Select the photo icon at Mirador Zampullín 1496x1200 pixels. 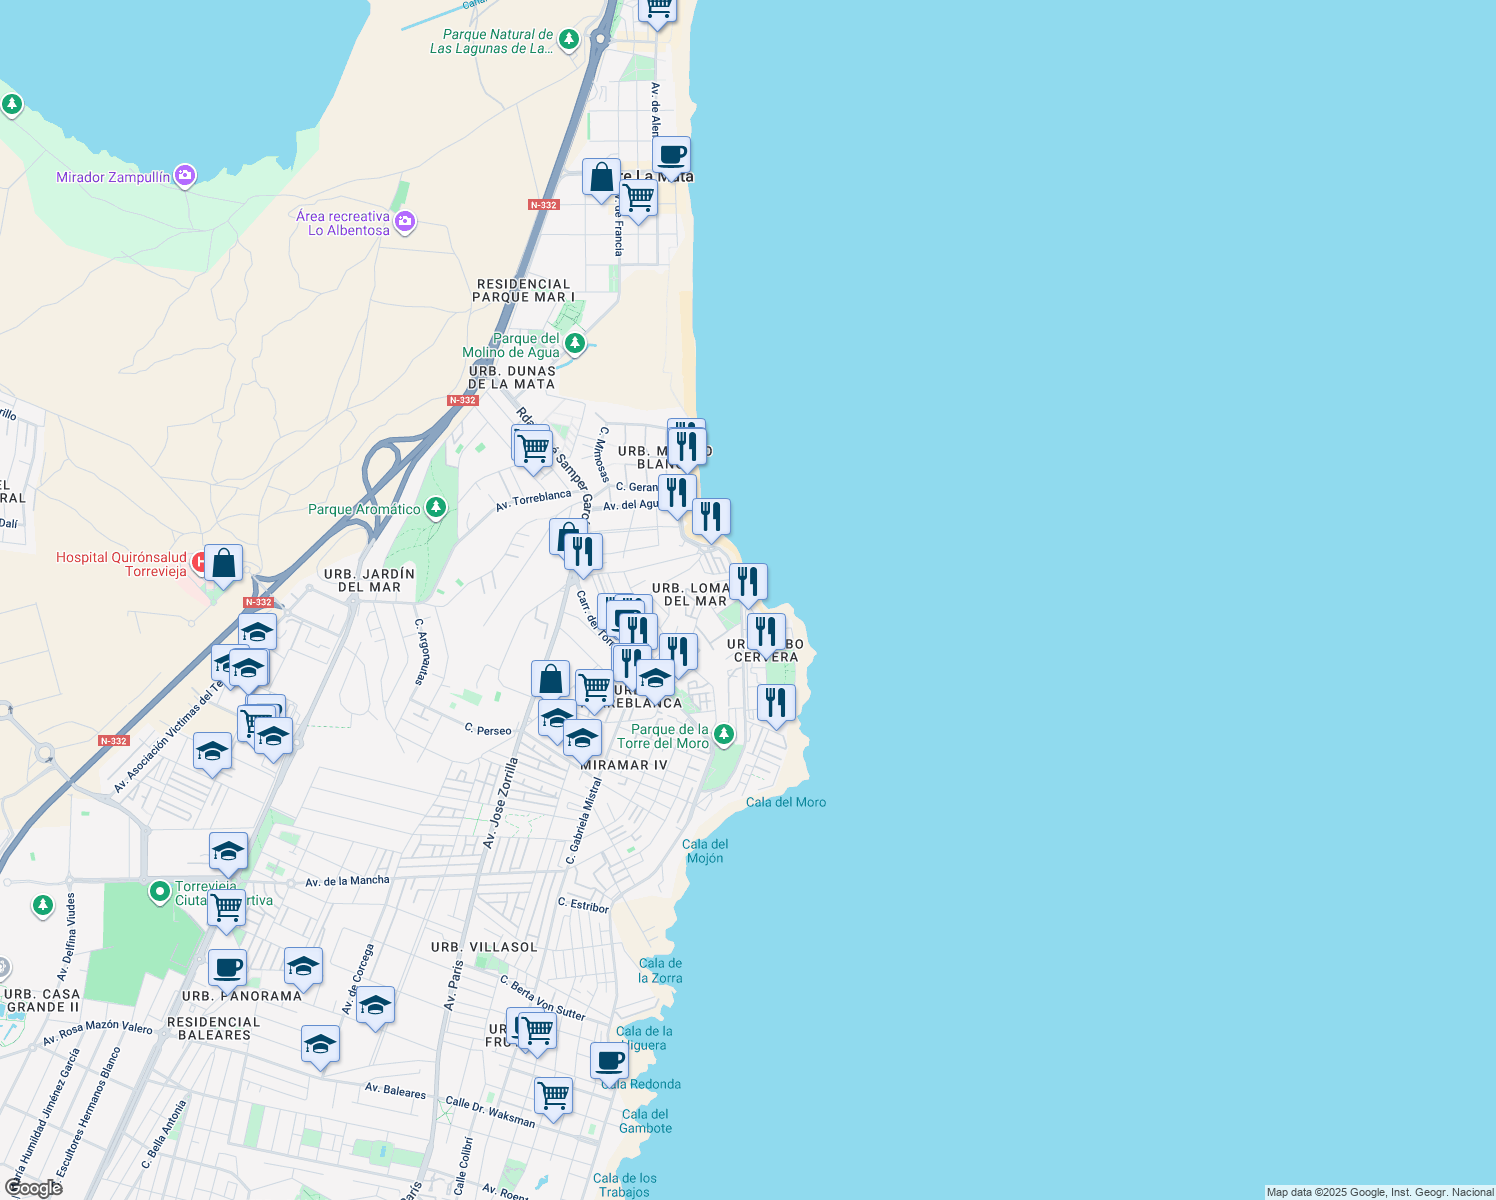[x=185, y=174]
